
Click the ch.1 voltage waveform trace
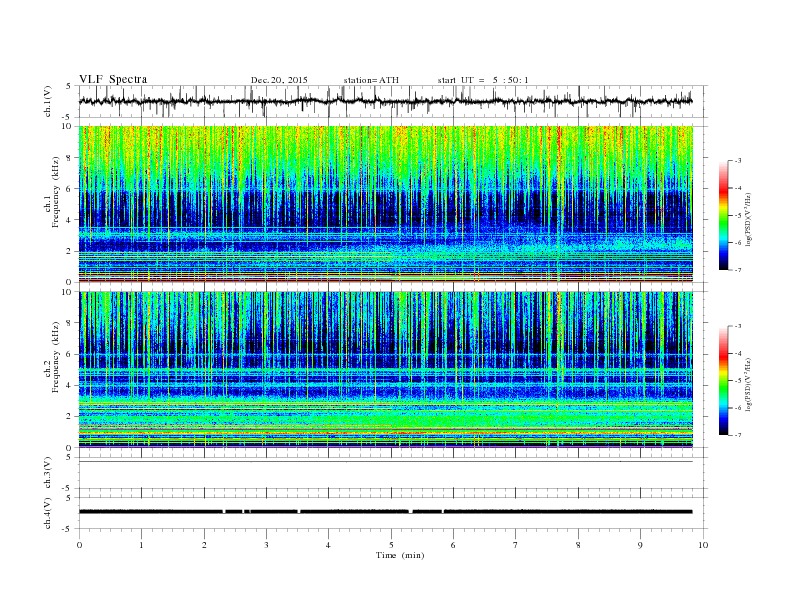click(385, 101)
